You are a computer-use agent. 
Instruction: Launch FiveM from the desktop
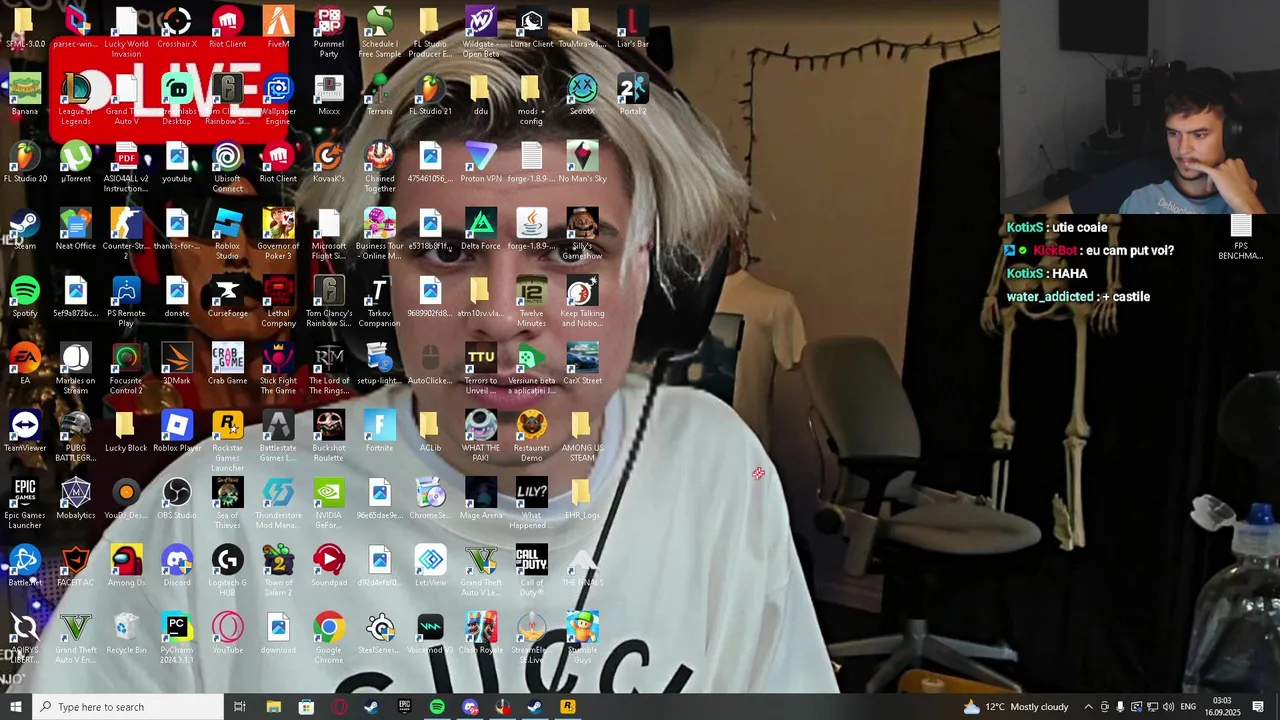point(278,29)
